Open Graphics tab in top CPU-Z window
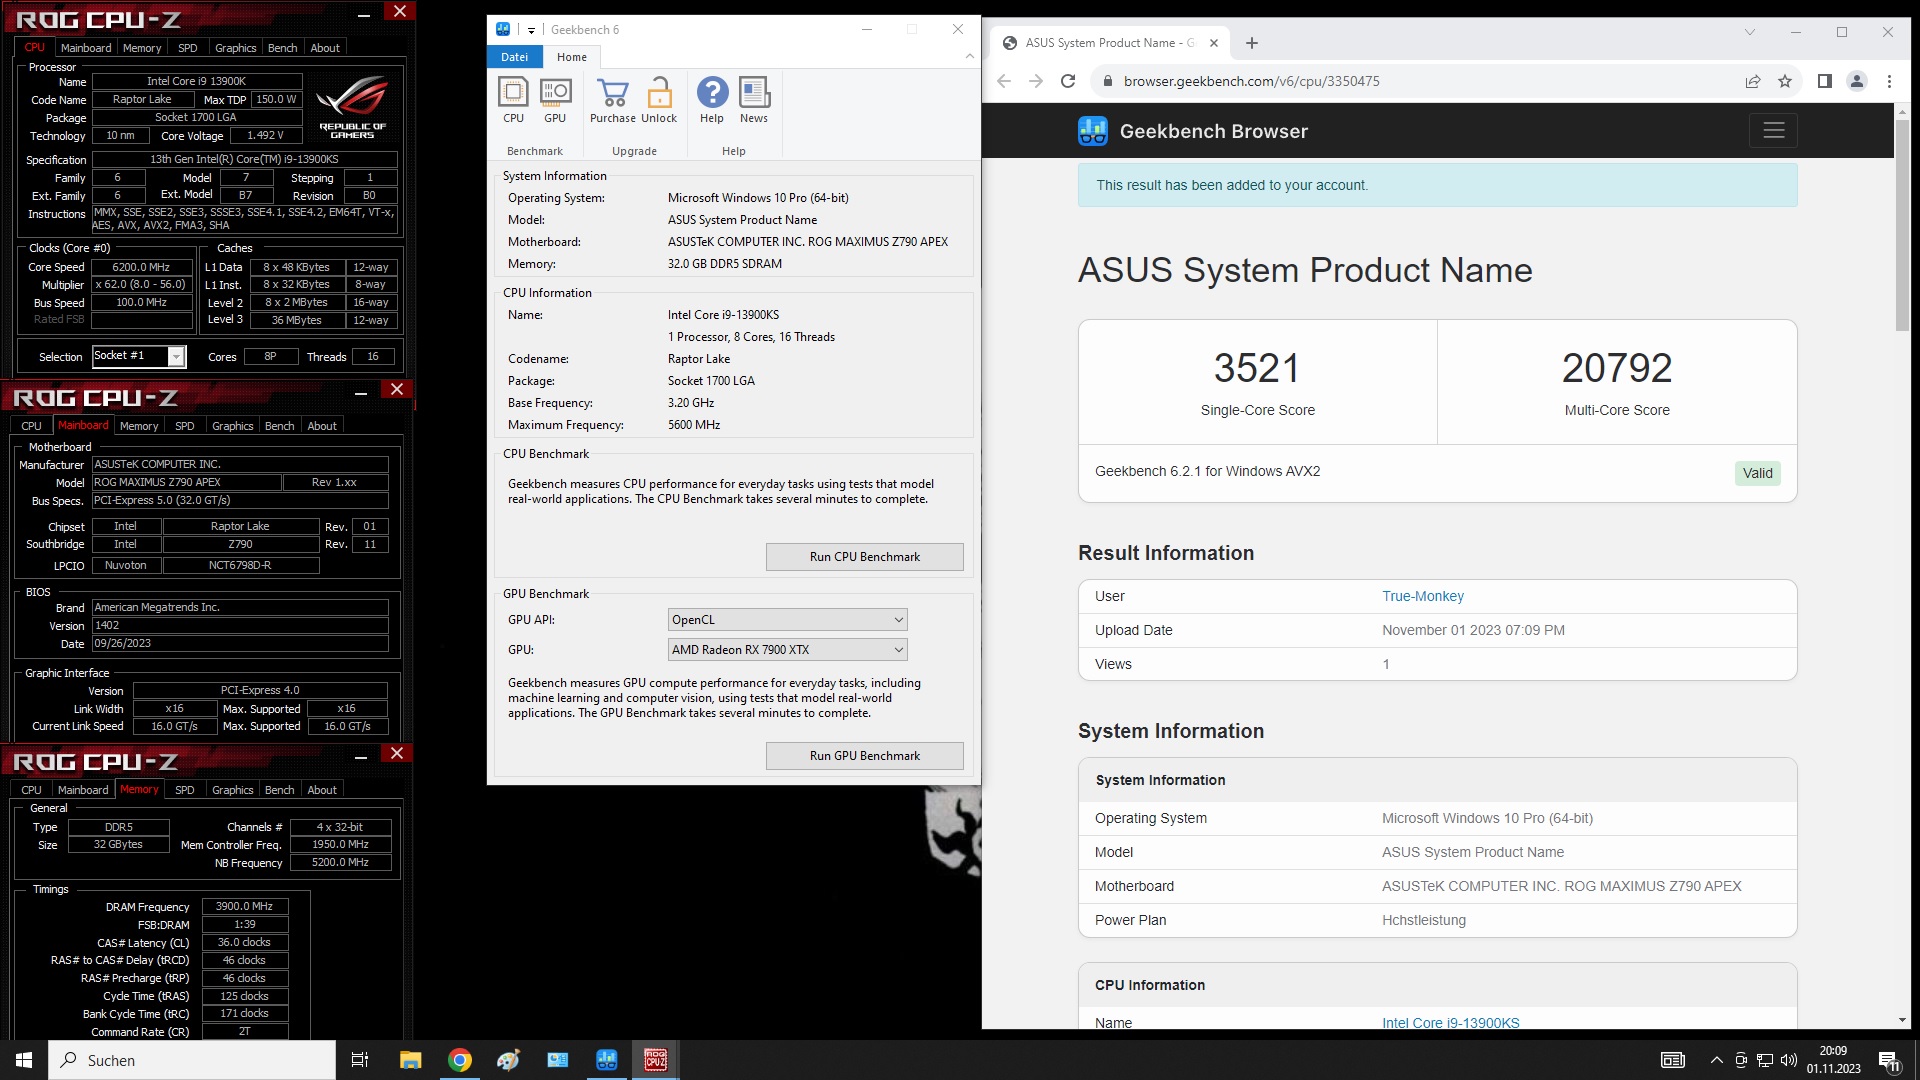Image resolution: width=1920 pixels, height=1080 pixels. 235,48
